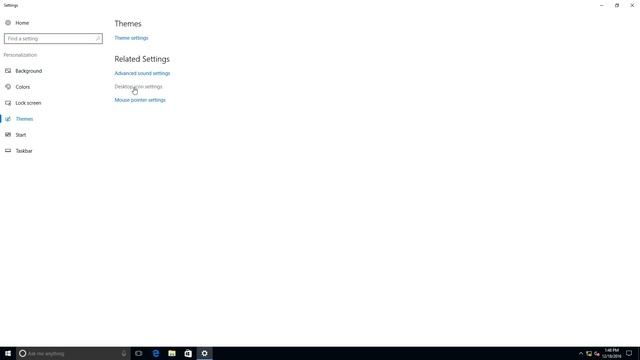The image size is (640, 360).
Task: Click the Settings gear taskbar icon
Action: [204, 353]
